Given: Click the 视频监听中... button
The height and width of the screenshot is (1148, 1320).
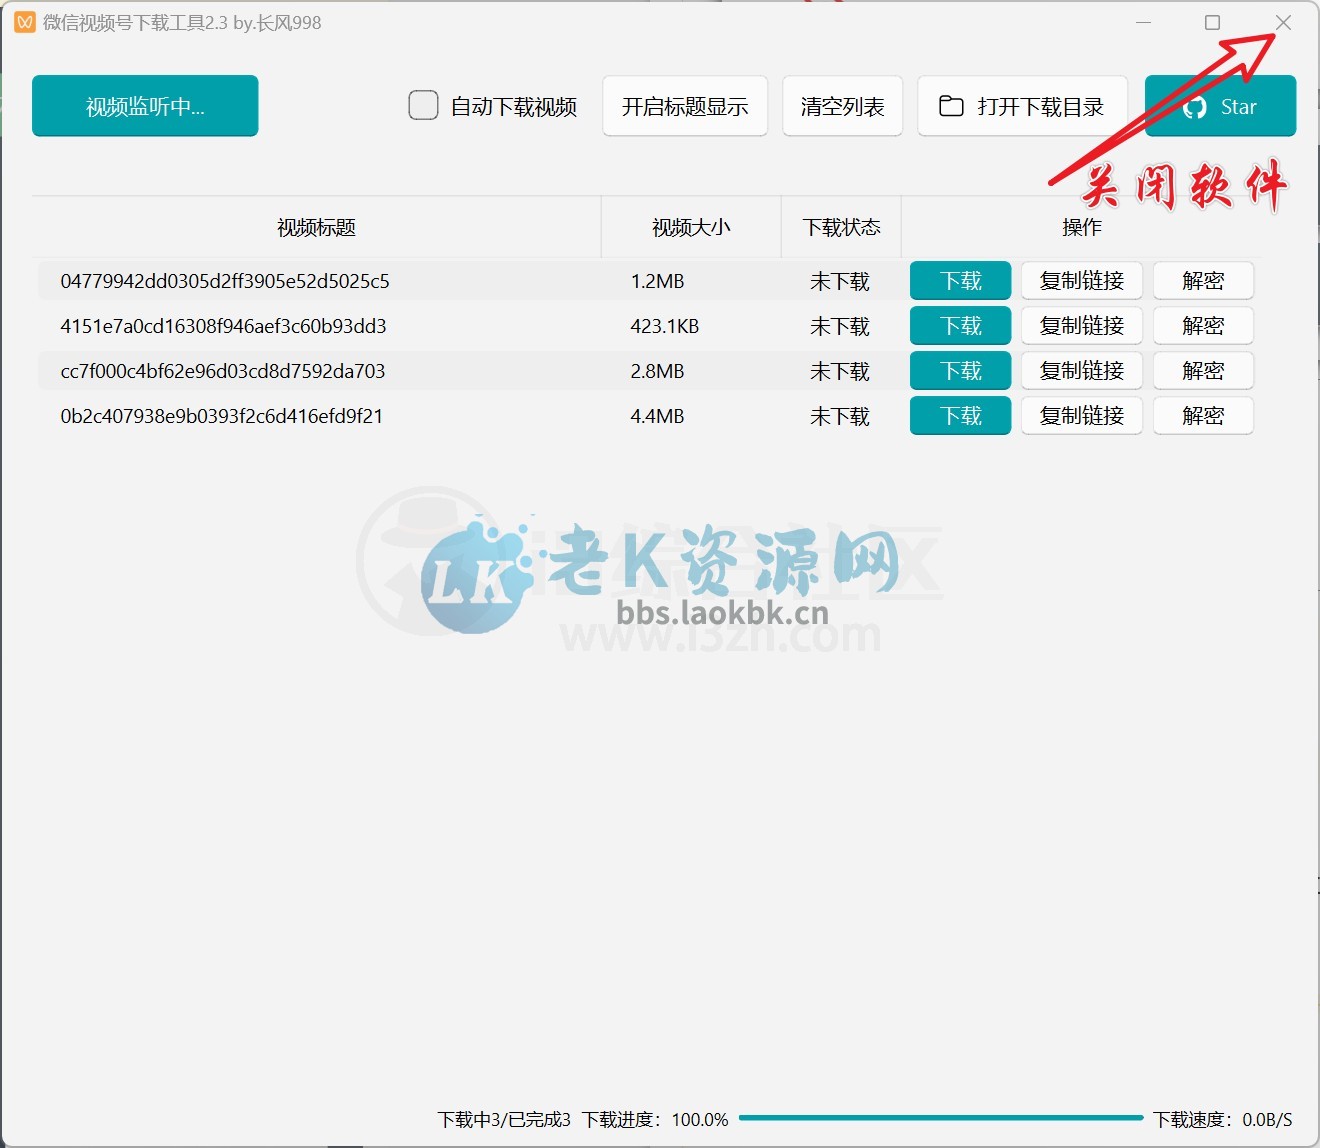Looking at the screenshot, I should click(145, 105).
